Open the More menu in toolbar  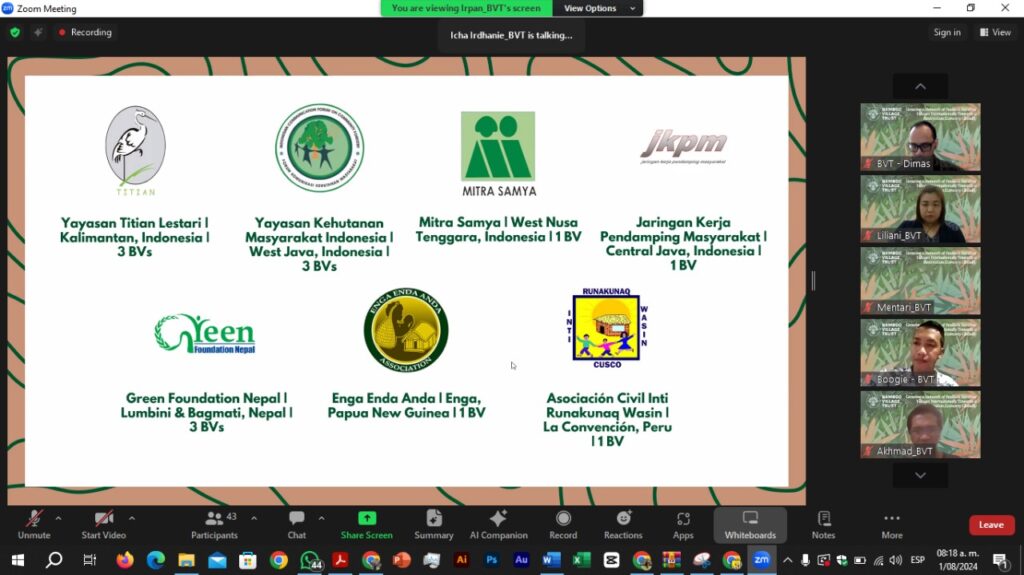click(x=891, y=525)
